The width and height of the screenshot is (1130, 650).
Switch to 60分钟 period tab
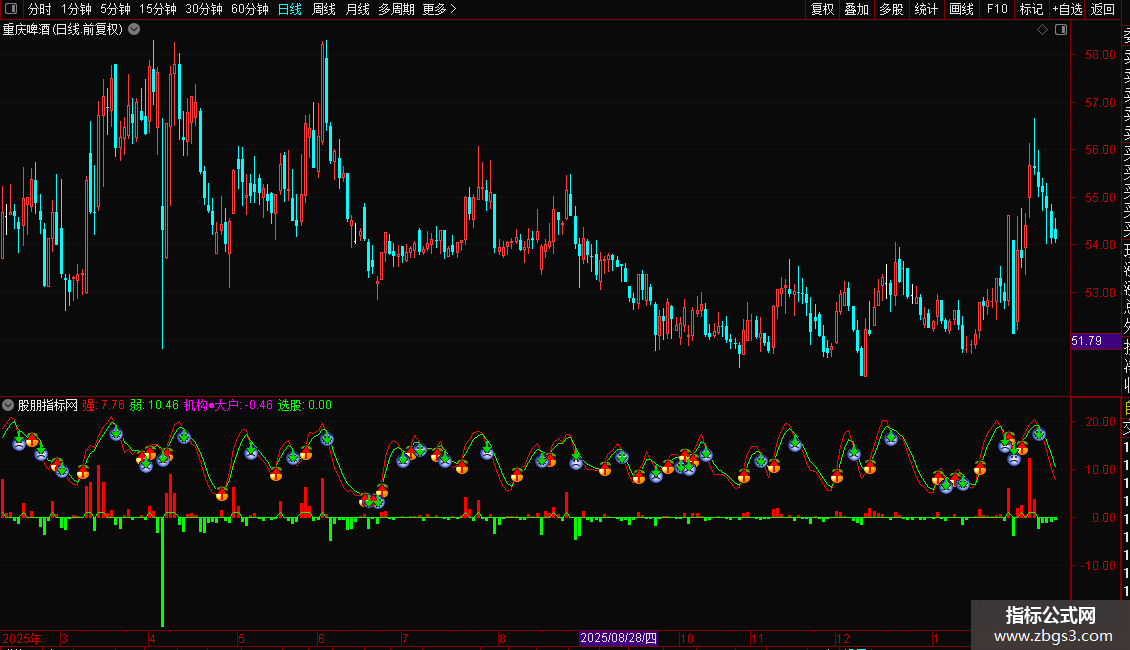(x=249, y=9)
